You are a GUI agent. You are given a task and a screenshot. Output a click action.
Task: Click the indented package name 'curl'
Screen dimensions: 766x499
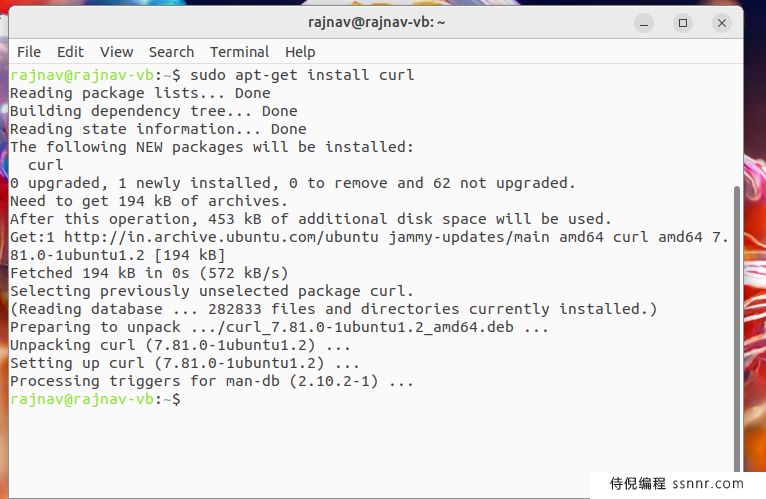45,165
